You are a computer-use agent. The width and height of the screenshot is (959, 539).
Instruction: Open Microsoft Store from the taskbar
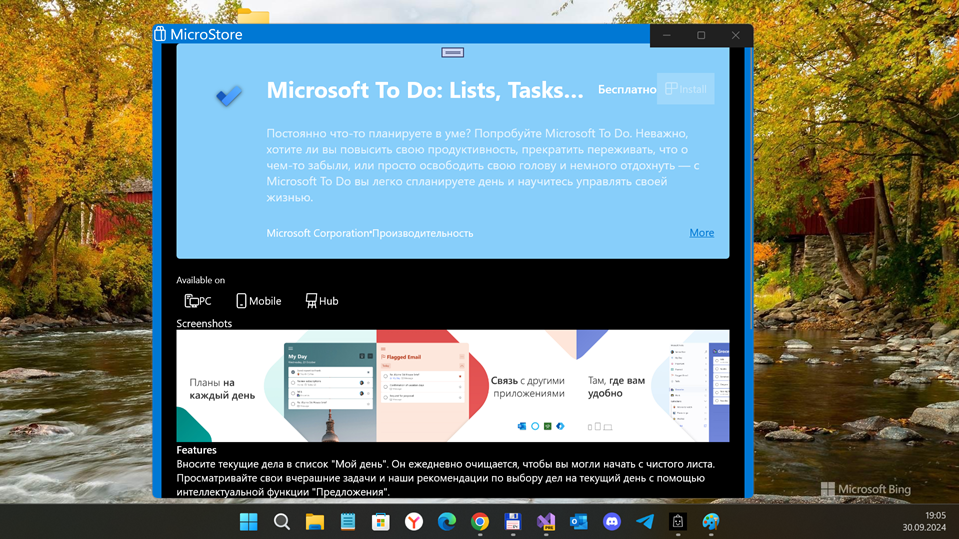coord(380,522)
